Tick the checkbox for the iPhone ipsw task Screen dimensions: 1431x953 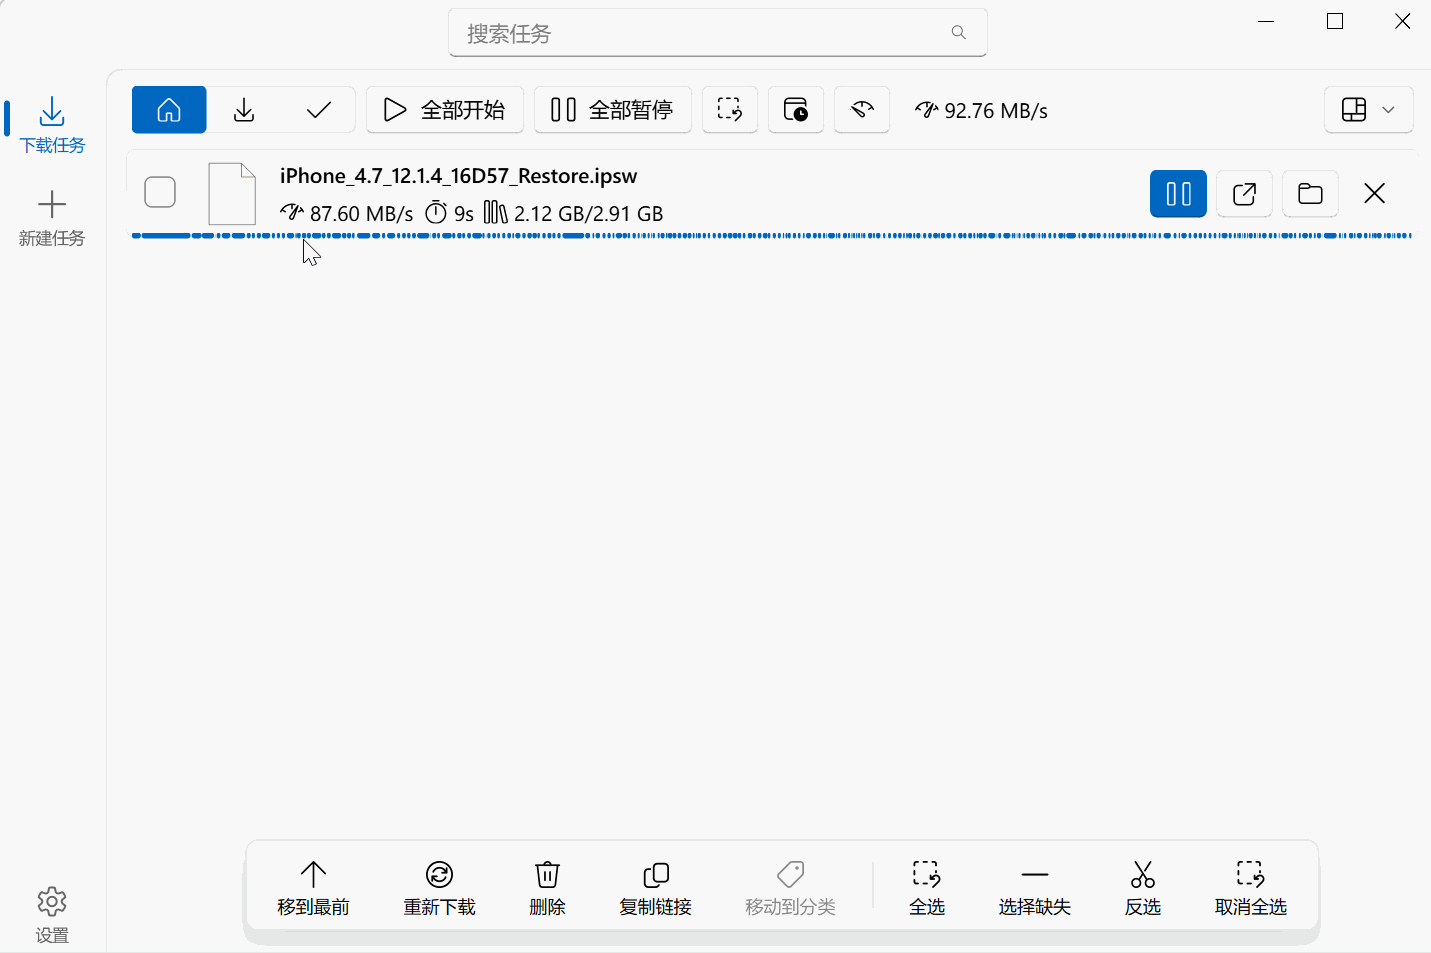(x=160, y=192)
